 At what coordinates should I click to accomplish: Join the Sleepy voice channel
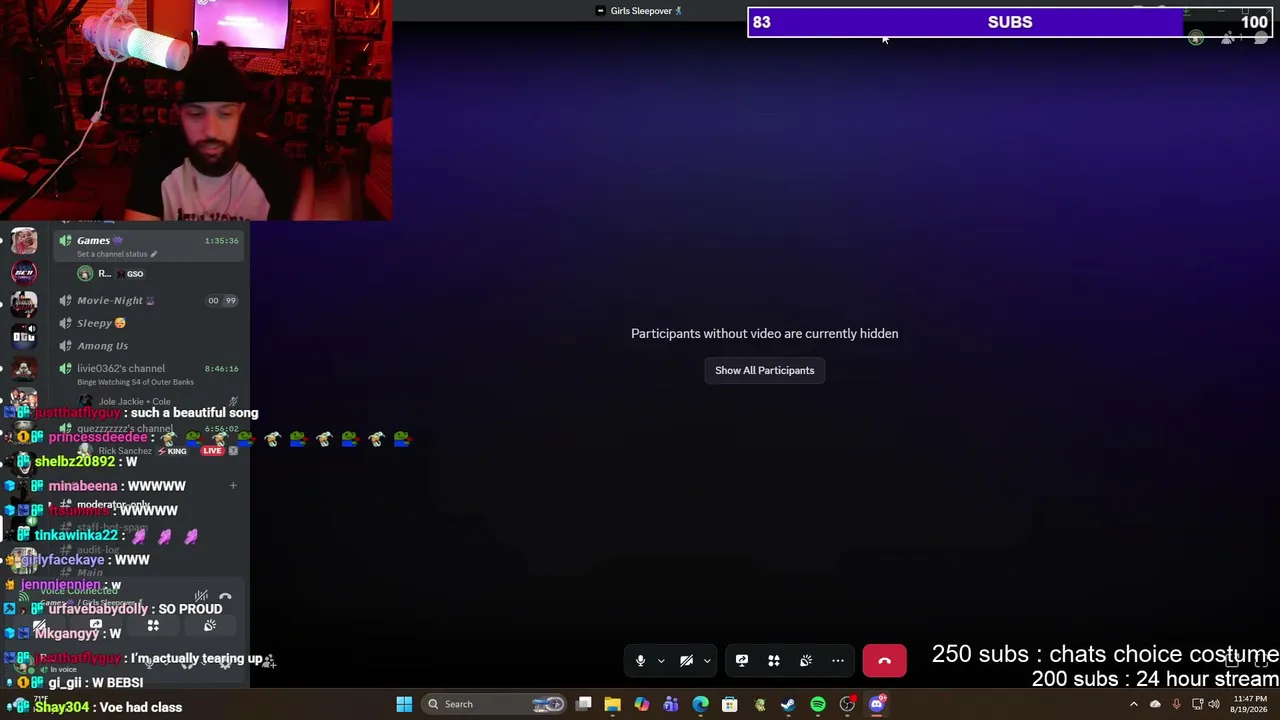(148, 323)
